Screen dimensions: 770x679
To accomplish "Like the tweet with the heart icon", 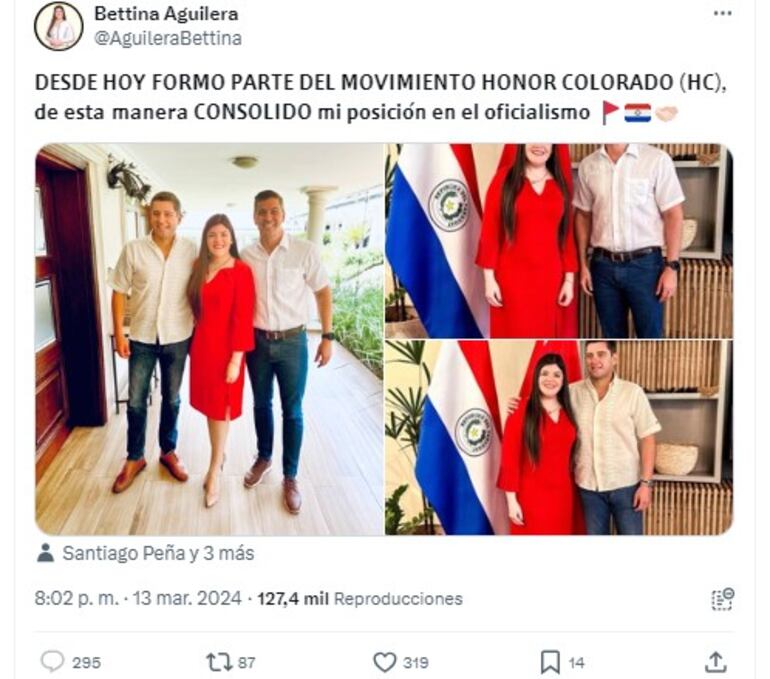I will coord(385,662).
